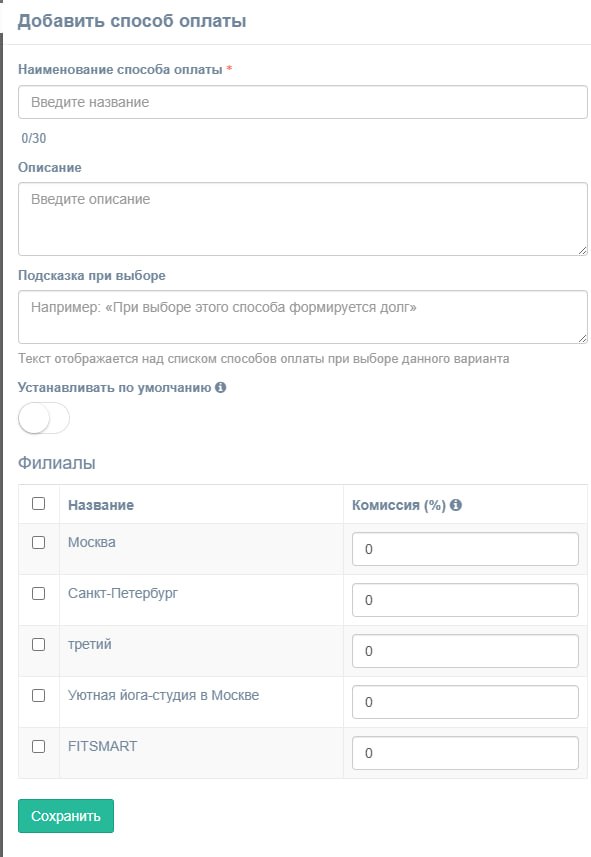Toggle the Устанавливать по умолчанию switch
The width and height of the screenshot is (591, 857).
(44, 419)
